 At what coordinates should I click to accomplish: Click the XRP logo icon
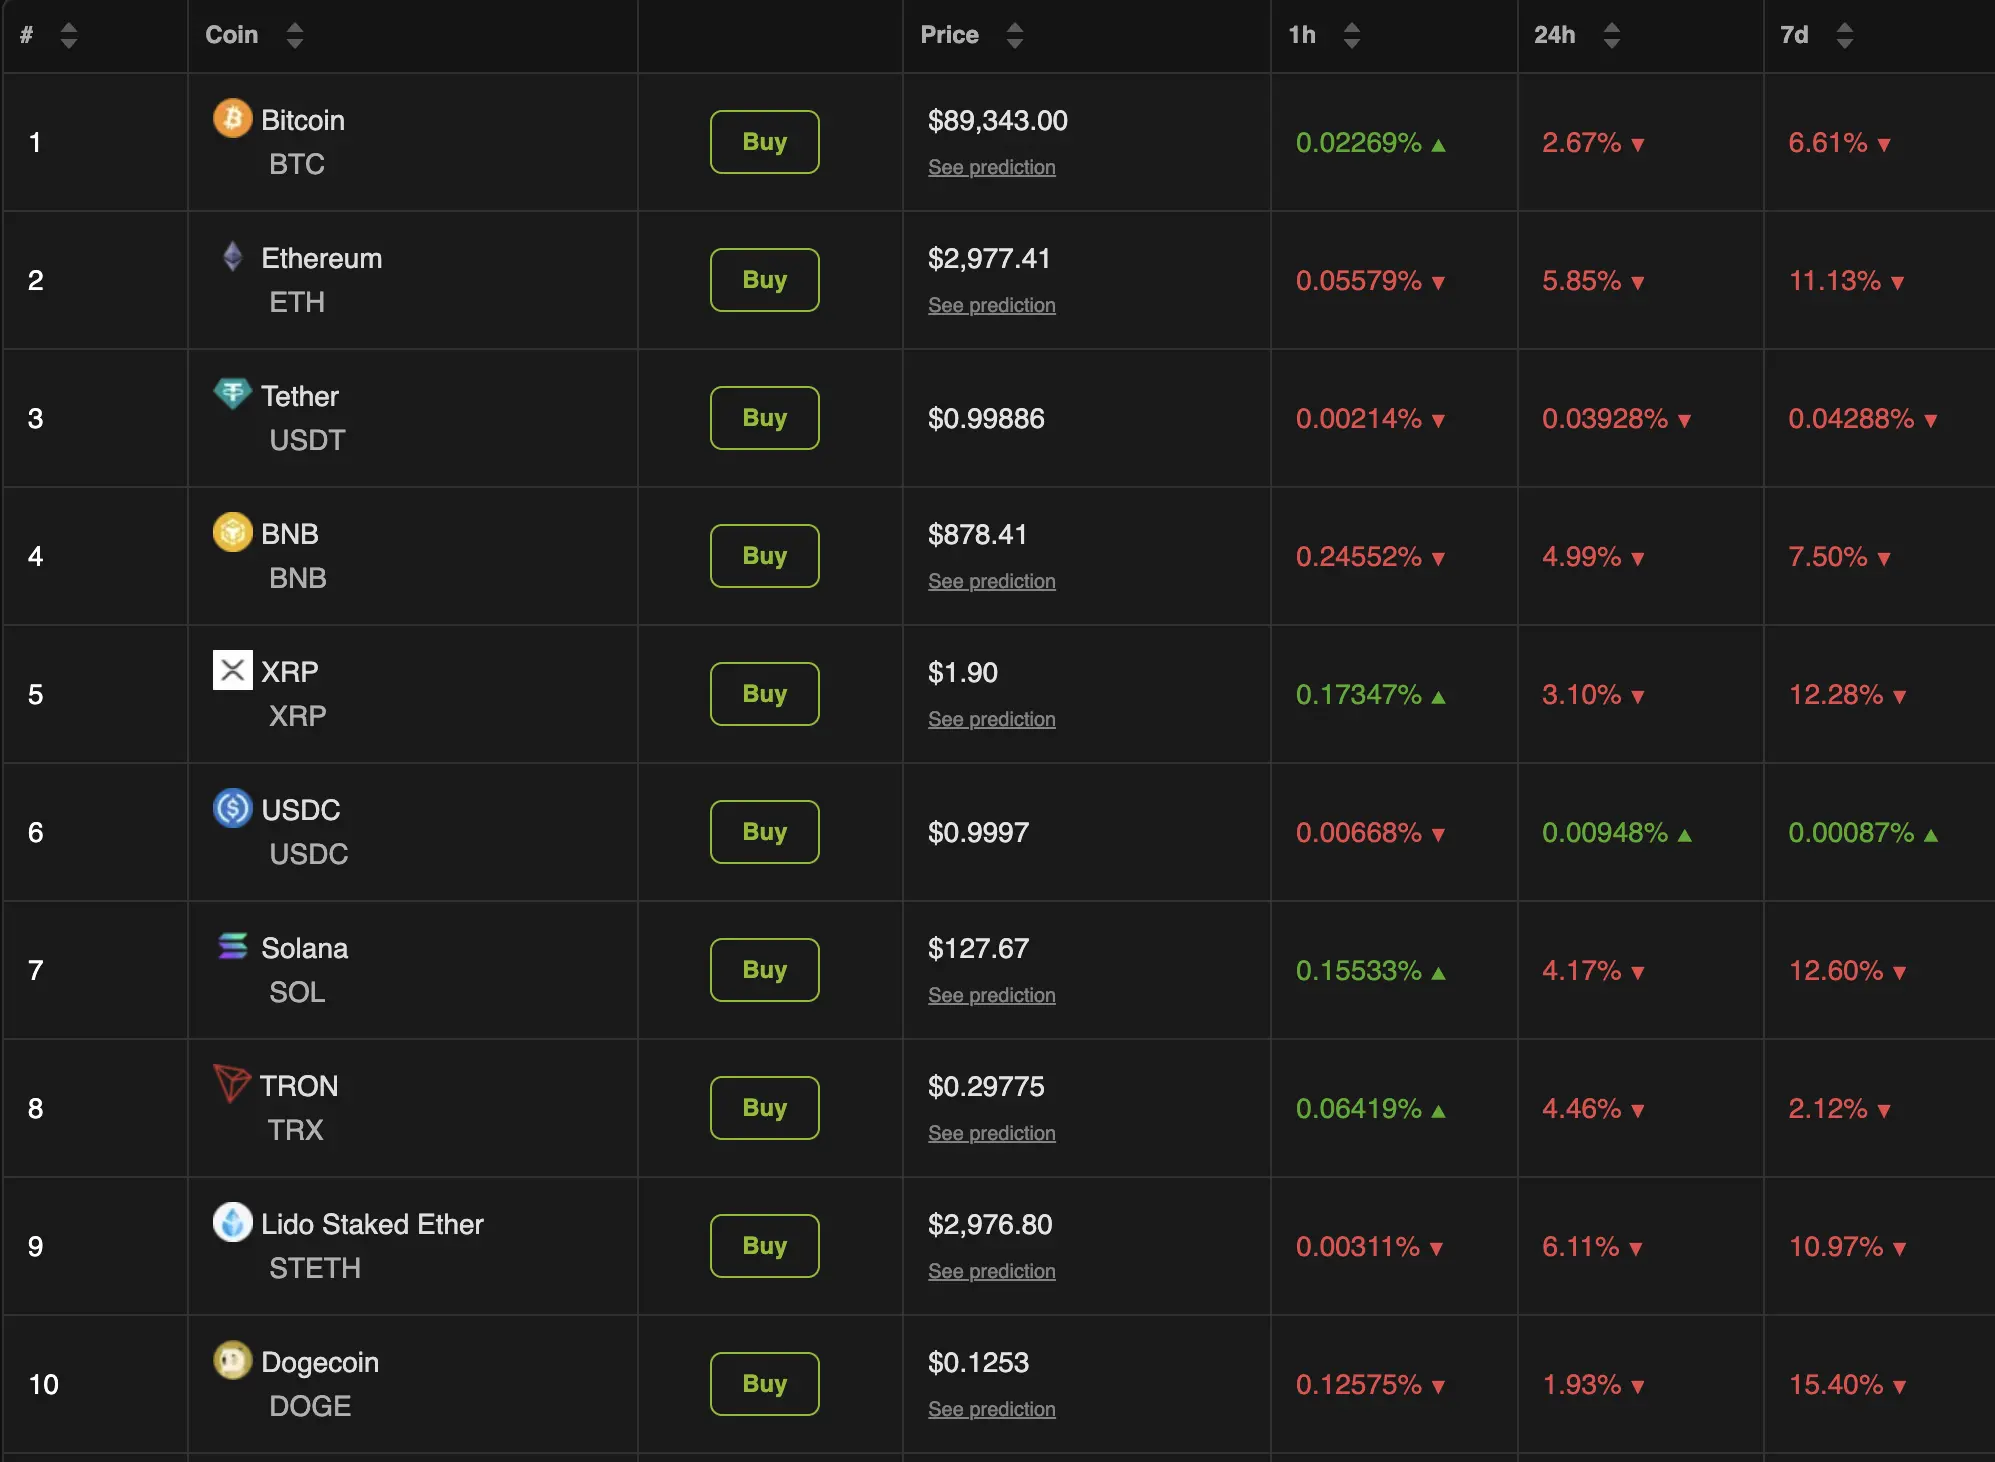coord(233,671)
